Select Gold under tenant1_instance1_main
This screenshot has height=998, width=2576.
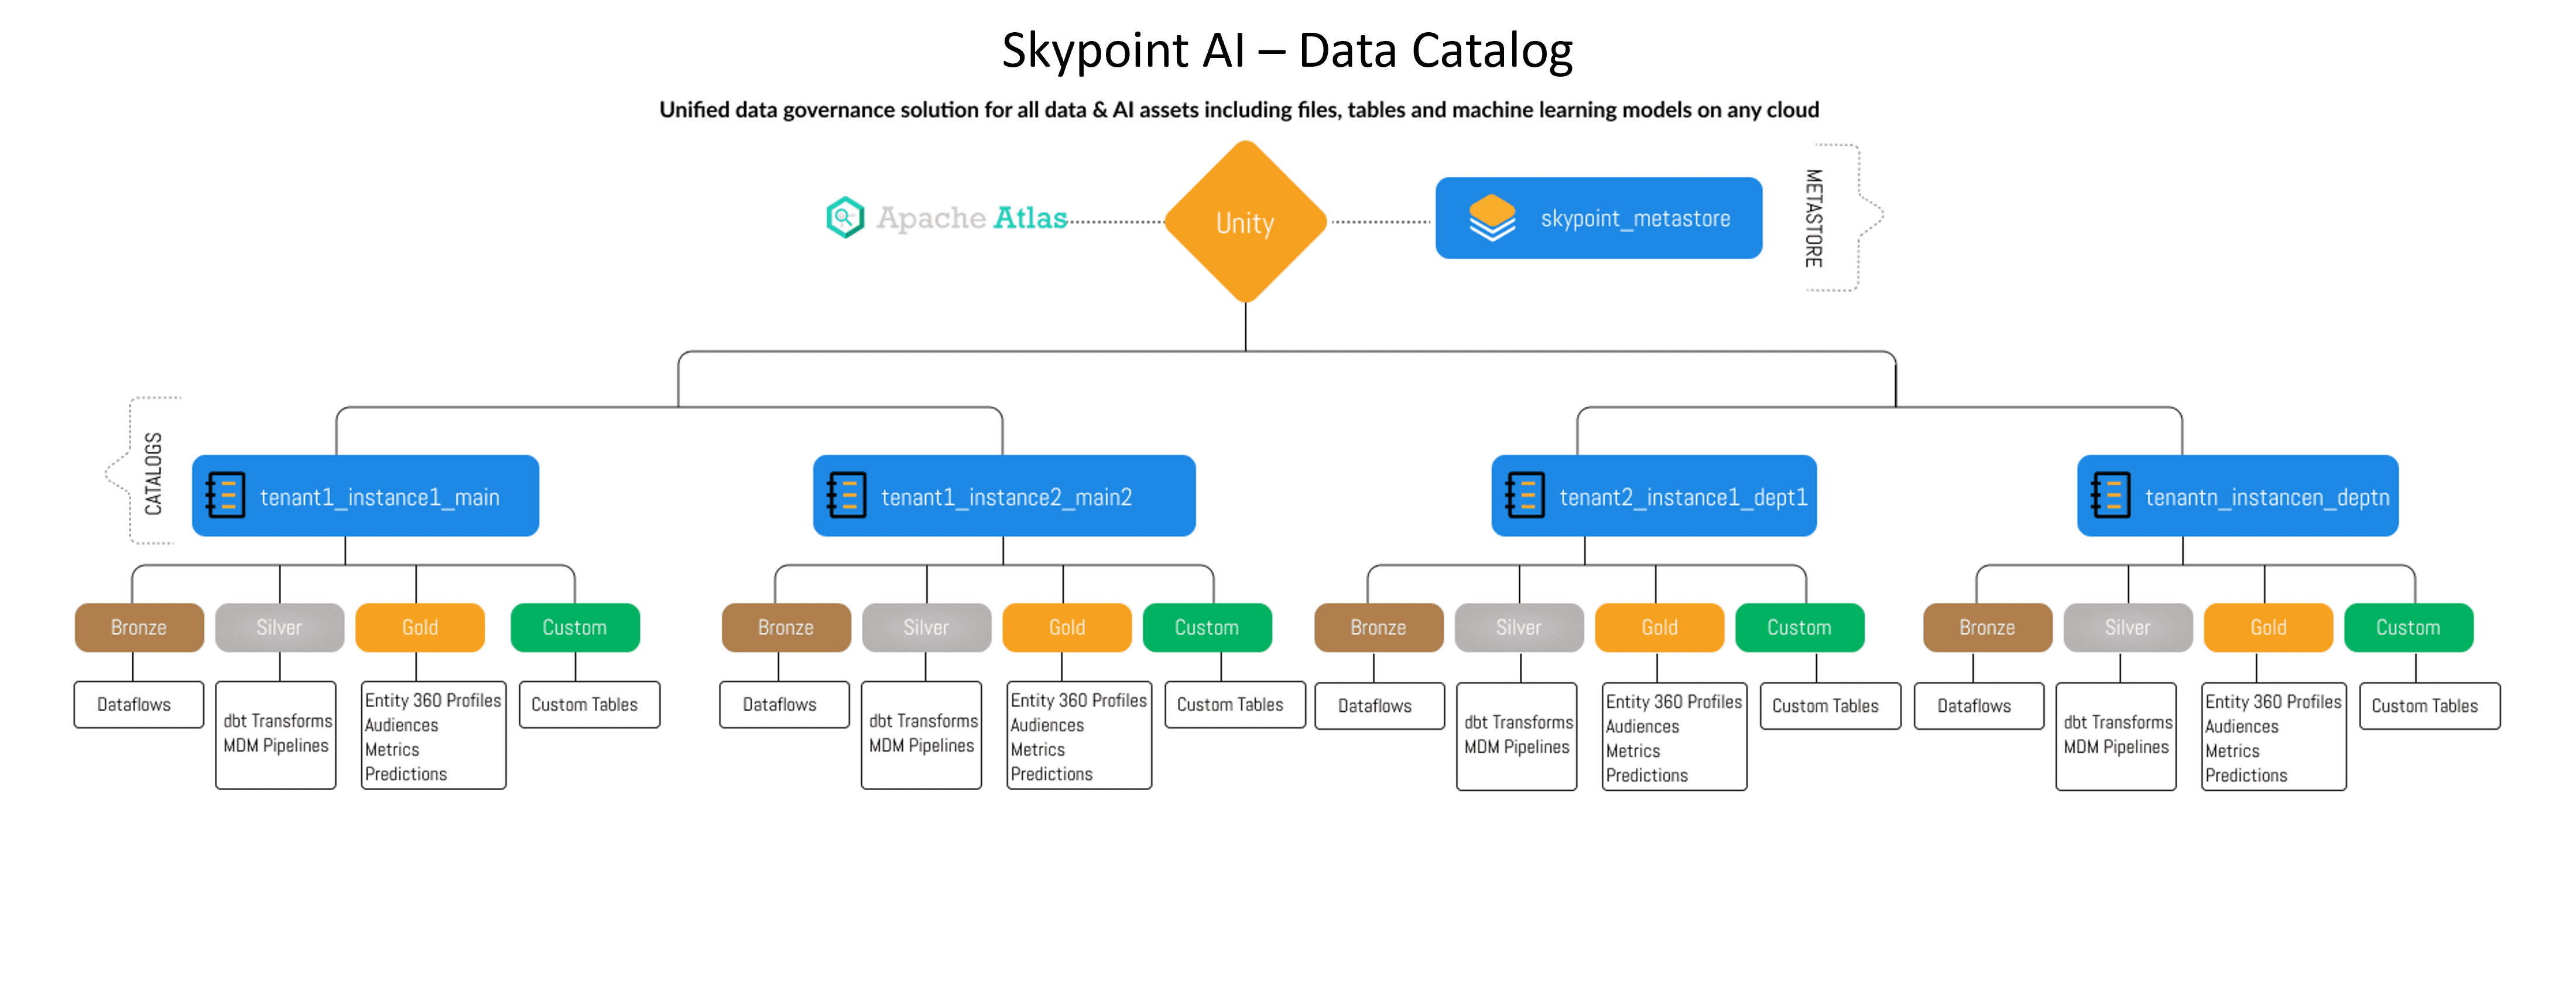pos(420,627)
